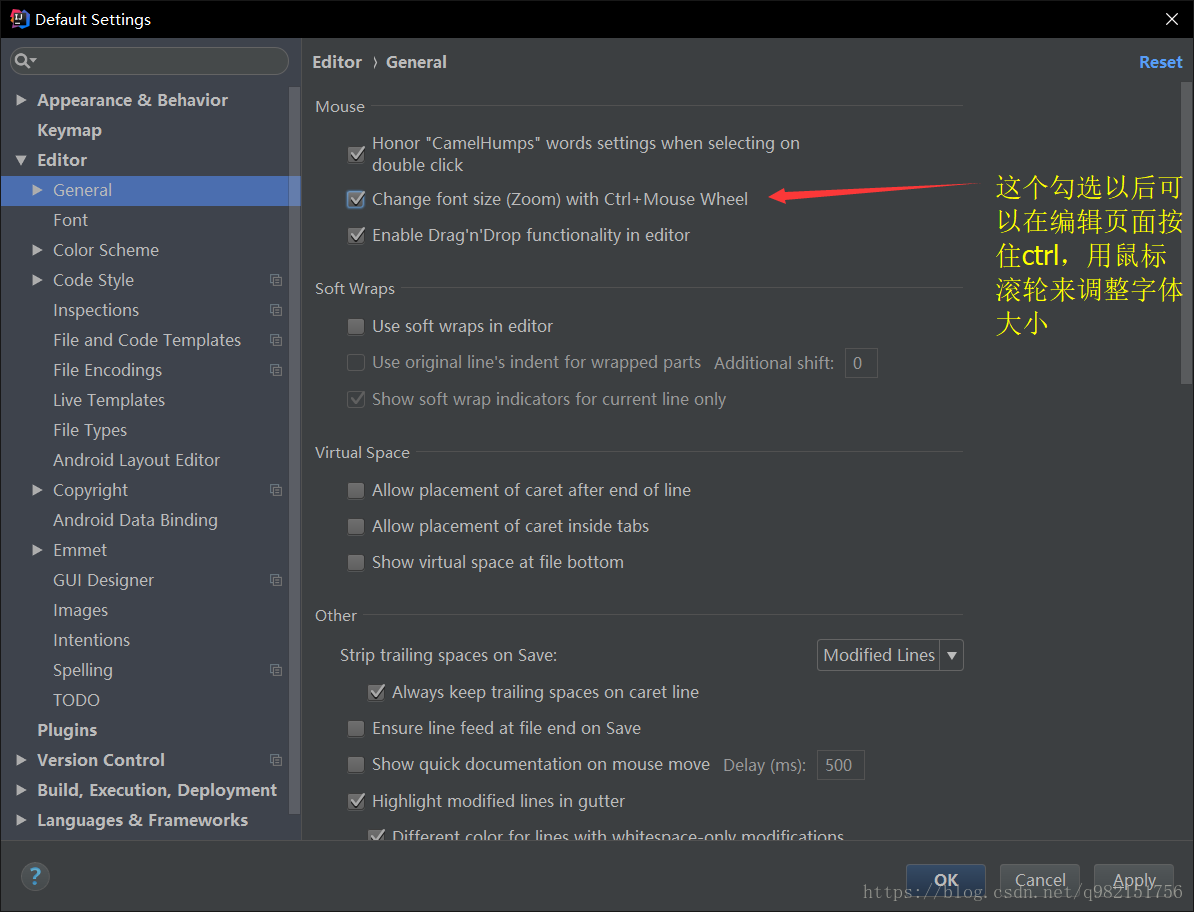Click the Reset link
Image resolution: width=1194 pixels, height=912 pixels.
[x=1160, y=62]
